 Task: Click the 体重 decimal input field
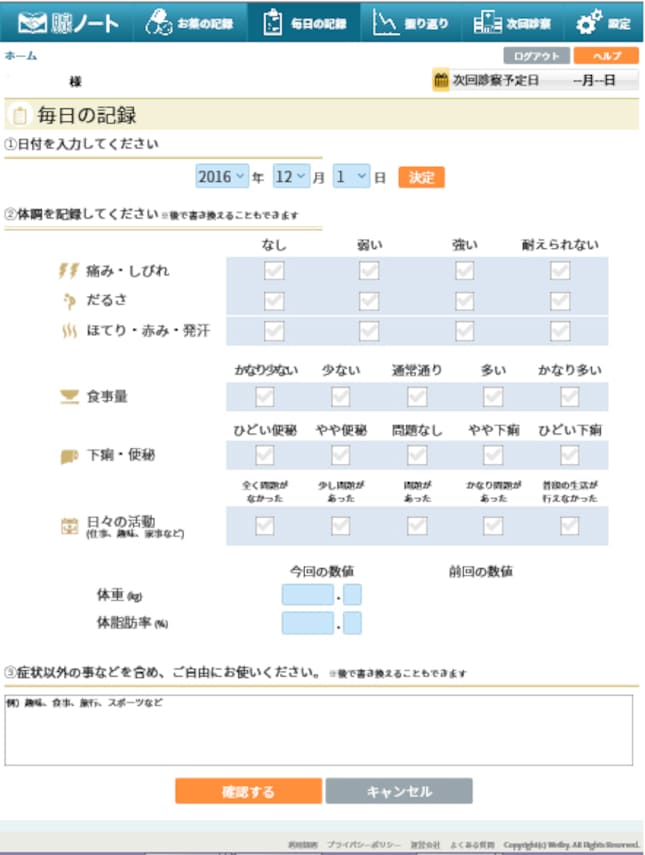tap(352, 595)
